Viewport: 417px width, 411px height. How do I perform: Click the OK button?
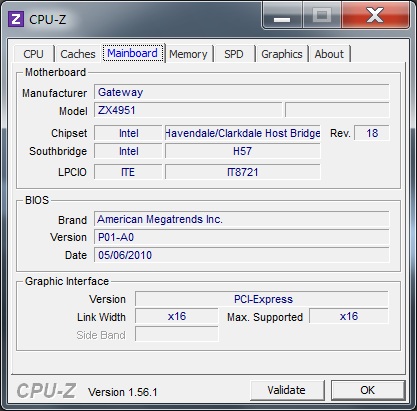coord(368,390)
